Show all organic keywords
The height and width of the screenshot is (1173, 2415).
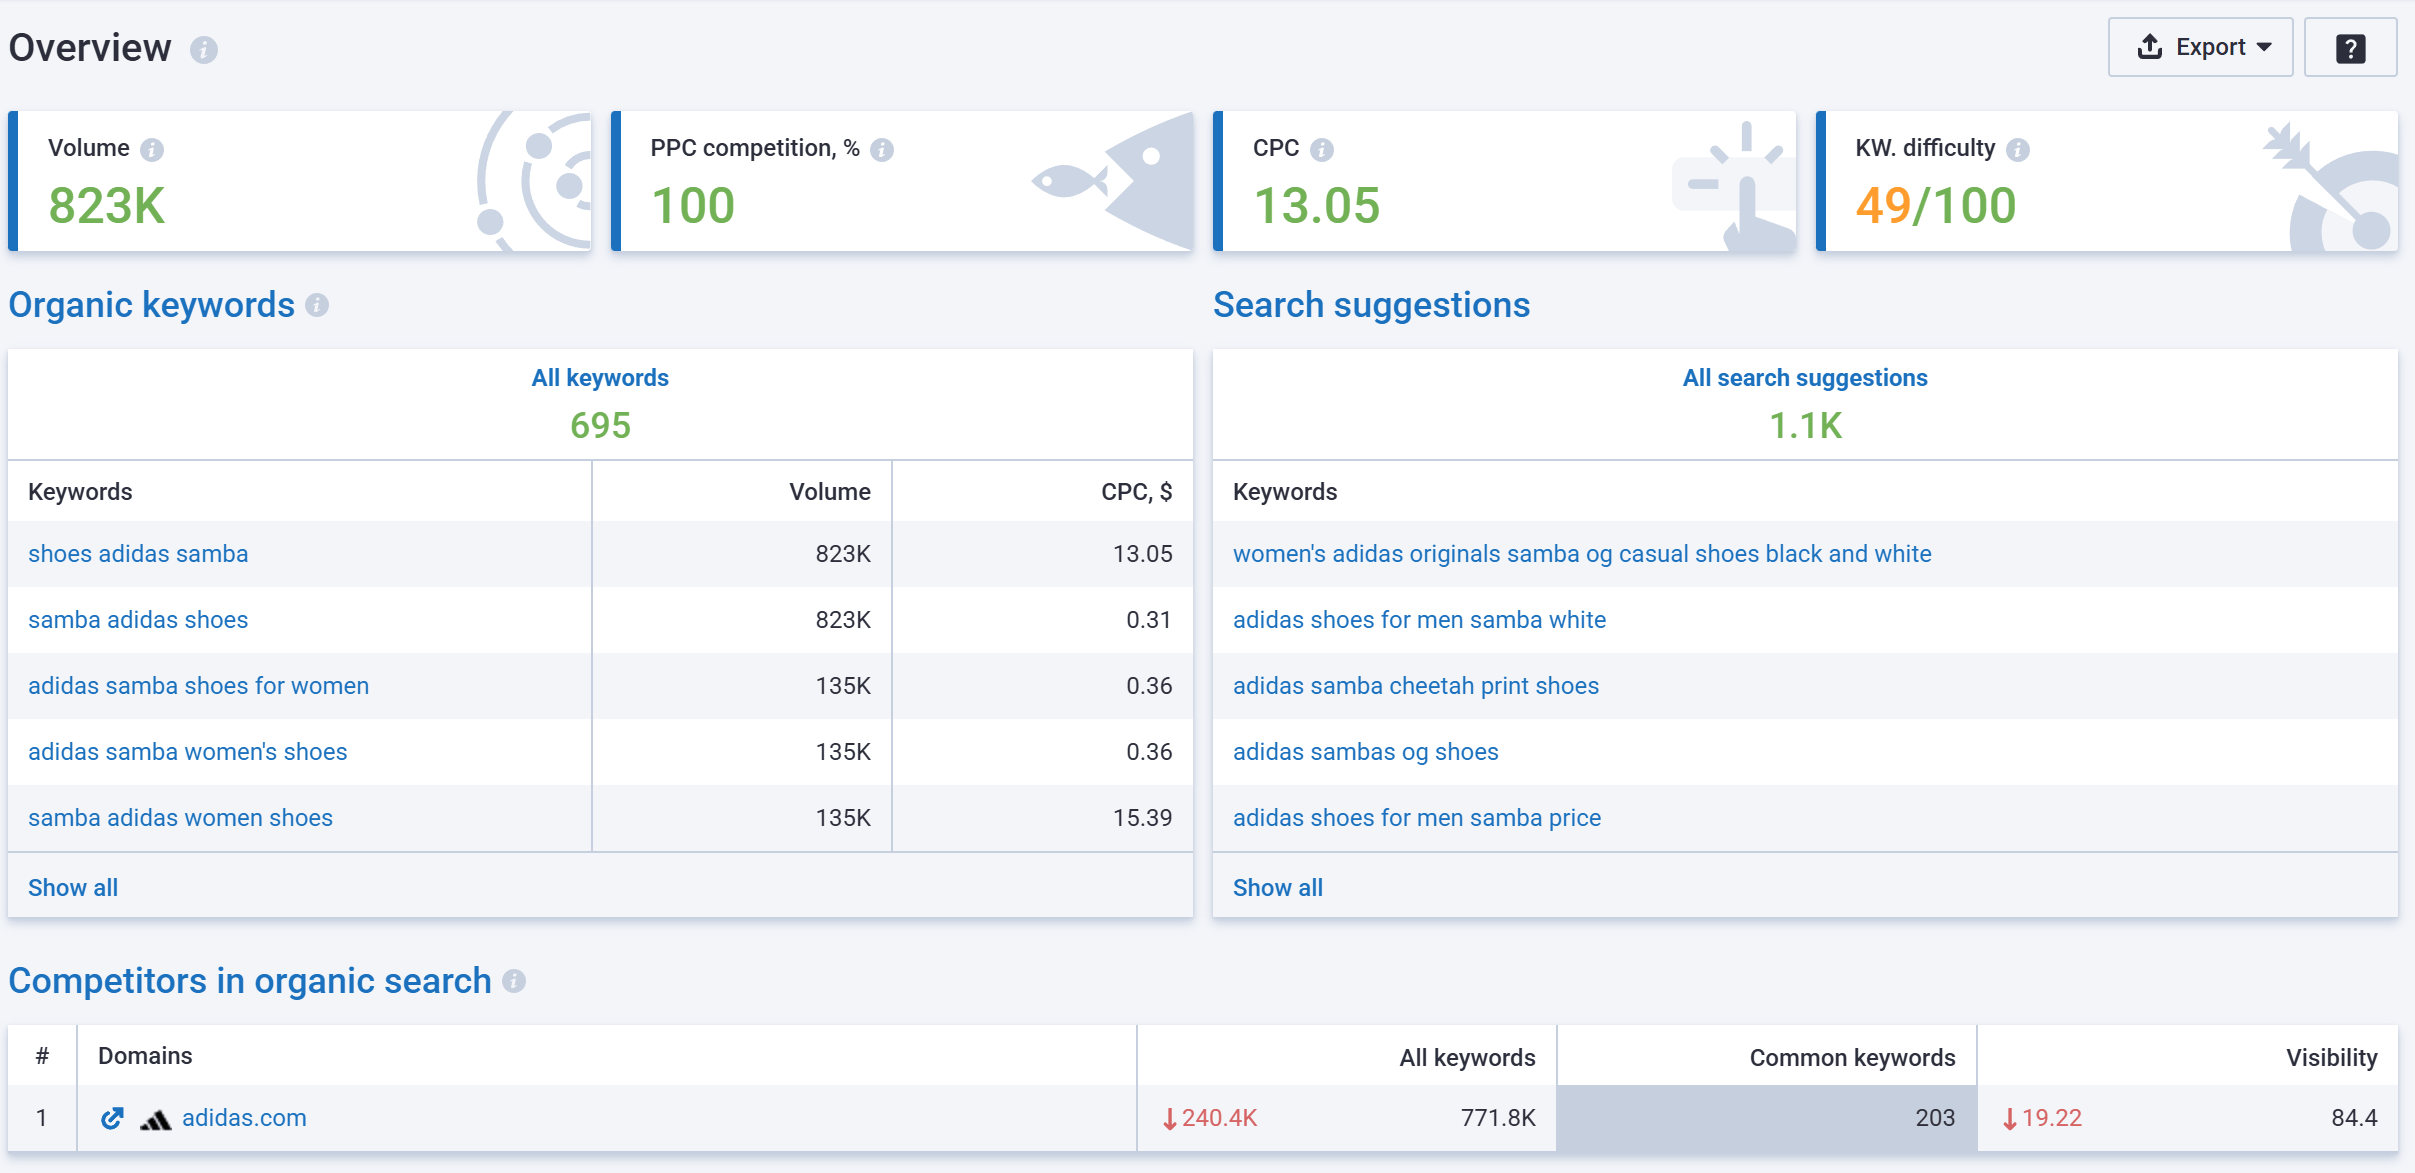[x=72, y=886]
